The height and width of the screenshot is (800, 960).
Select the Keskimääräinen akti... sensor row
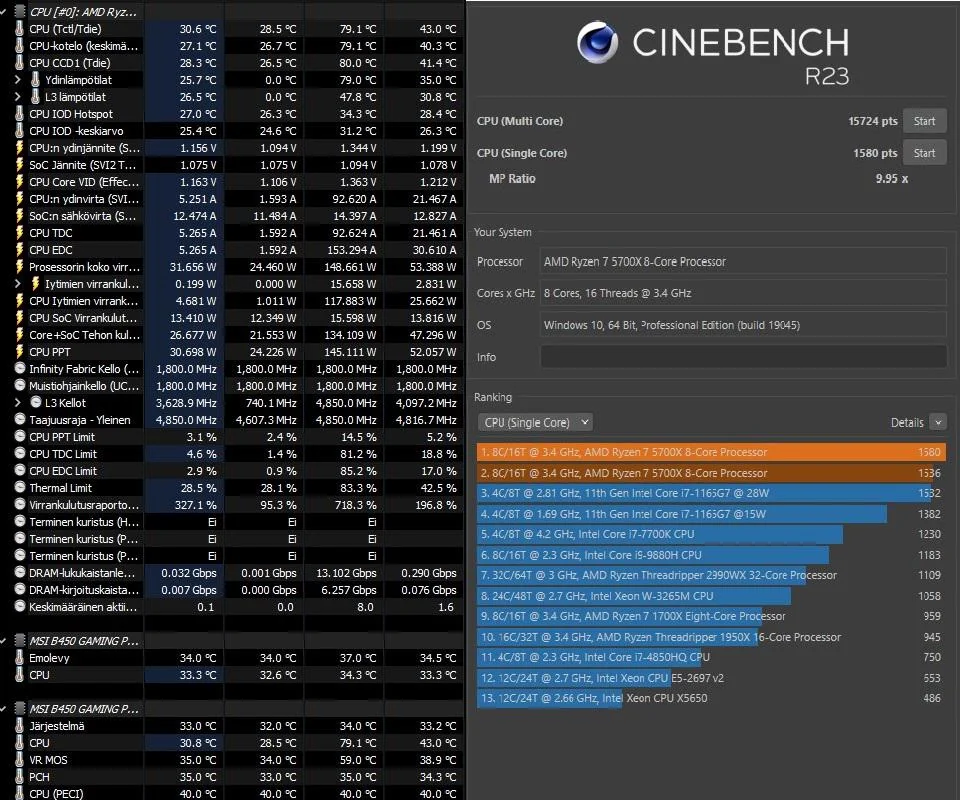(x=231, y=607)
